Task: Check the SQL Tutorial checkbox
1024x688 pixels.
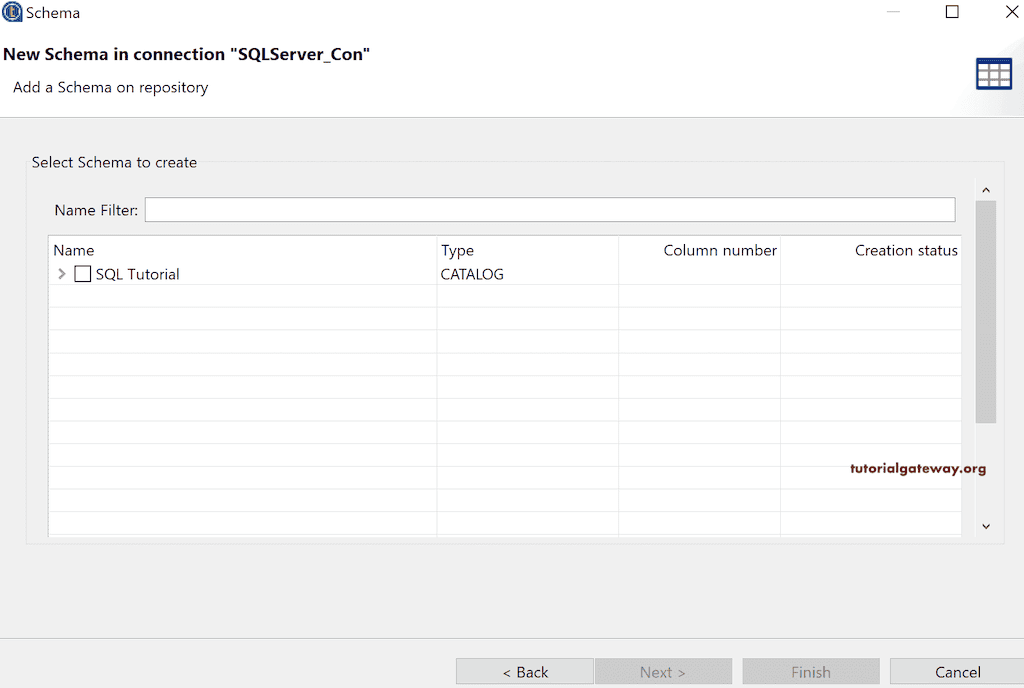Action: coord(82,273)
